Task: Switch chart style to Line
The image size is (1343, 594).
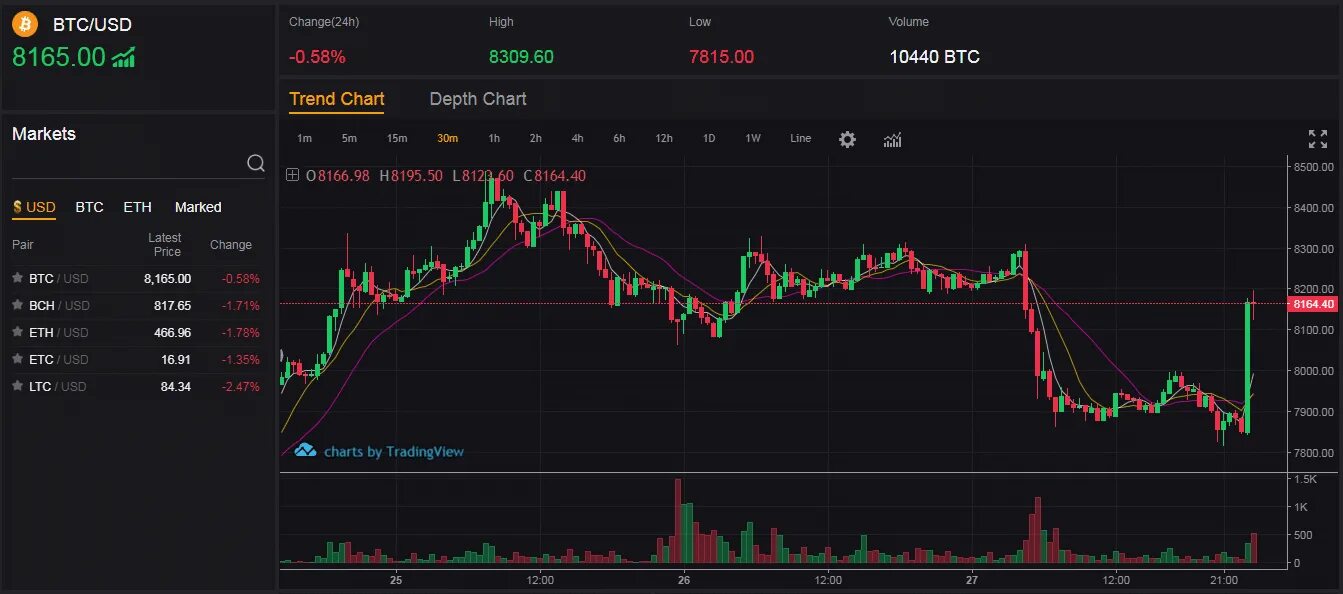Action: click(x=800, y=139)
